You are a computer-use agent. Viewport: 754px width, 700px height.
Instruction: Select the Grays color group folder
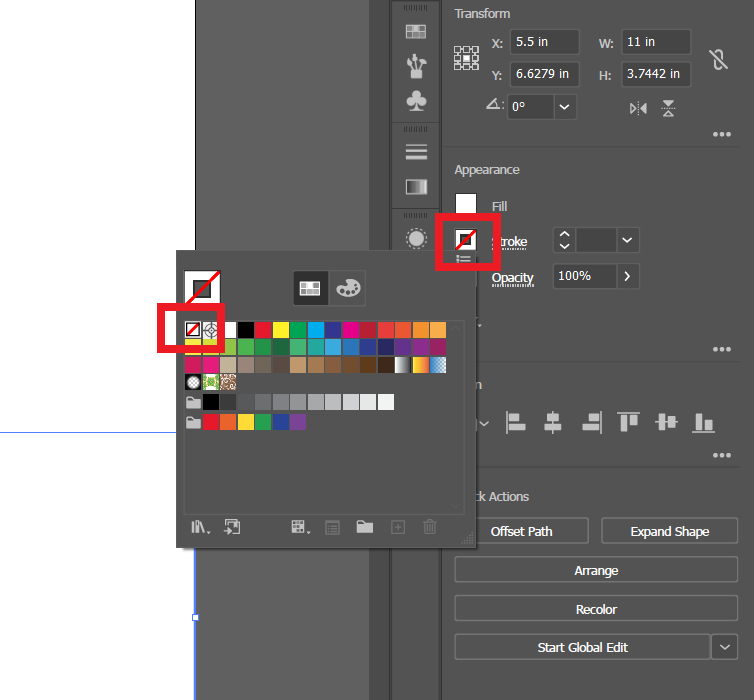click(193, 402)
